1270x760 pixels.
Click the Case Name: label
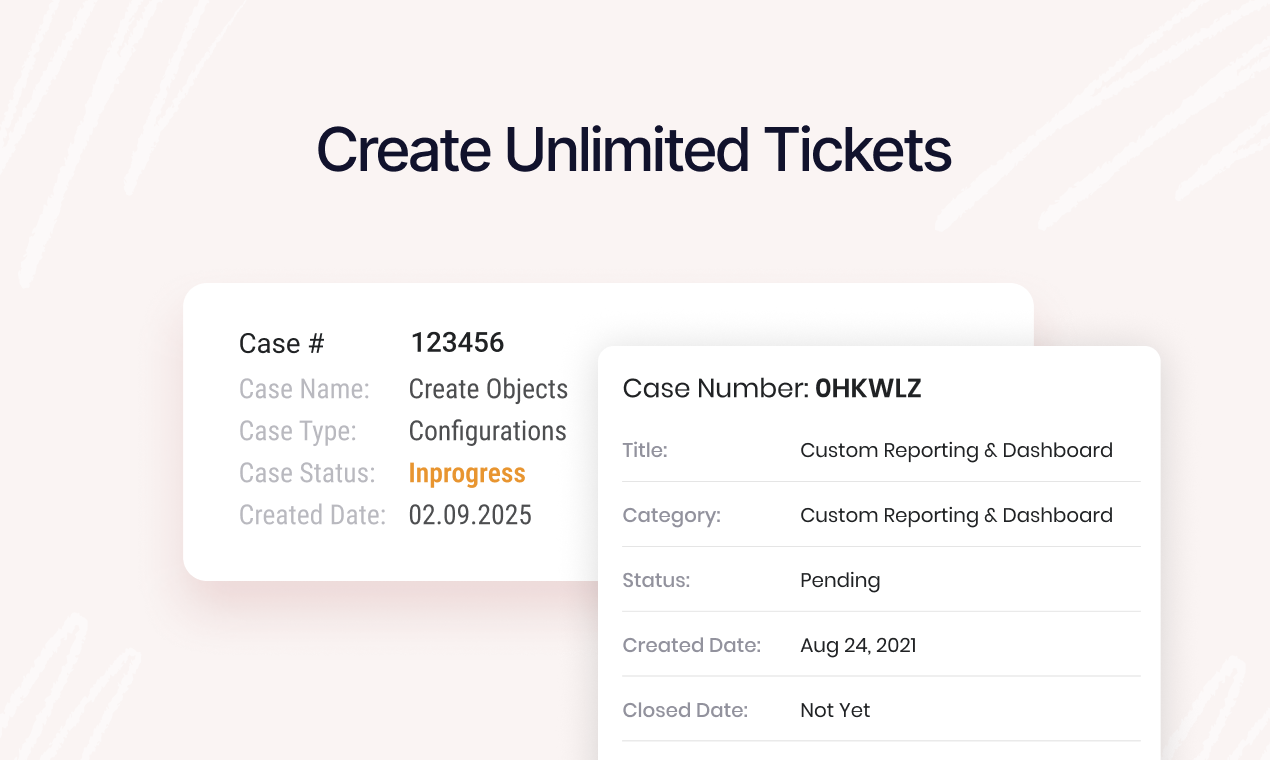pos(304,389)
